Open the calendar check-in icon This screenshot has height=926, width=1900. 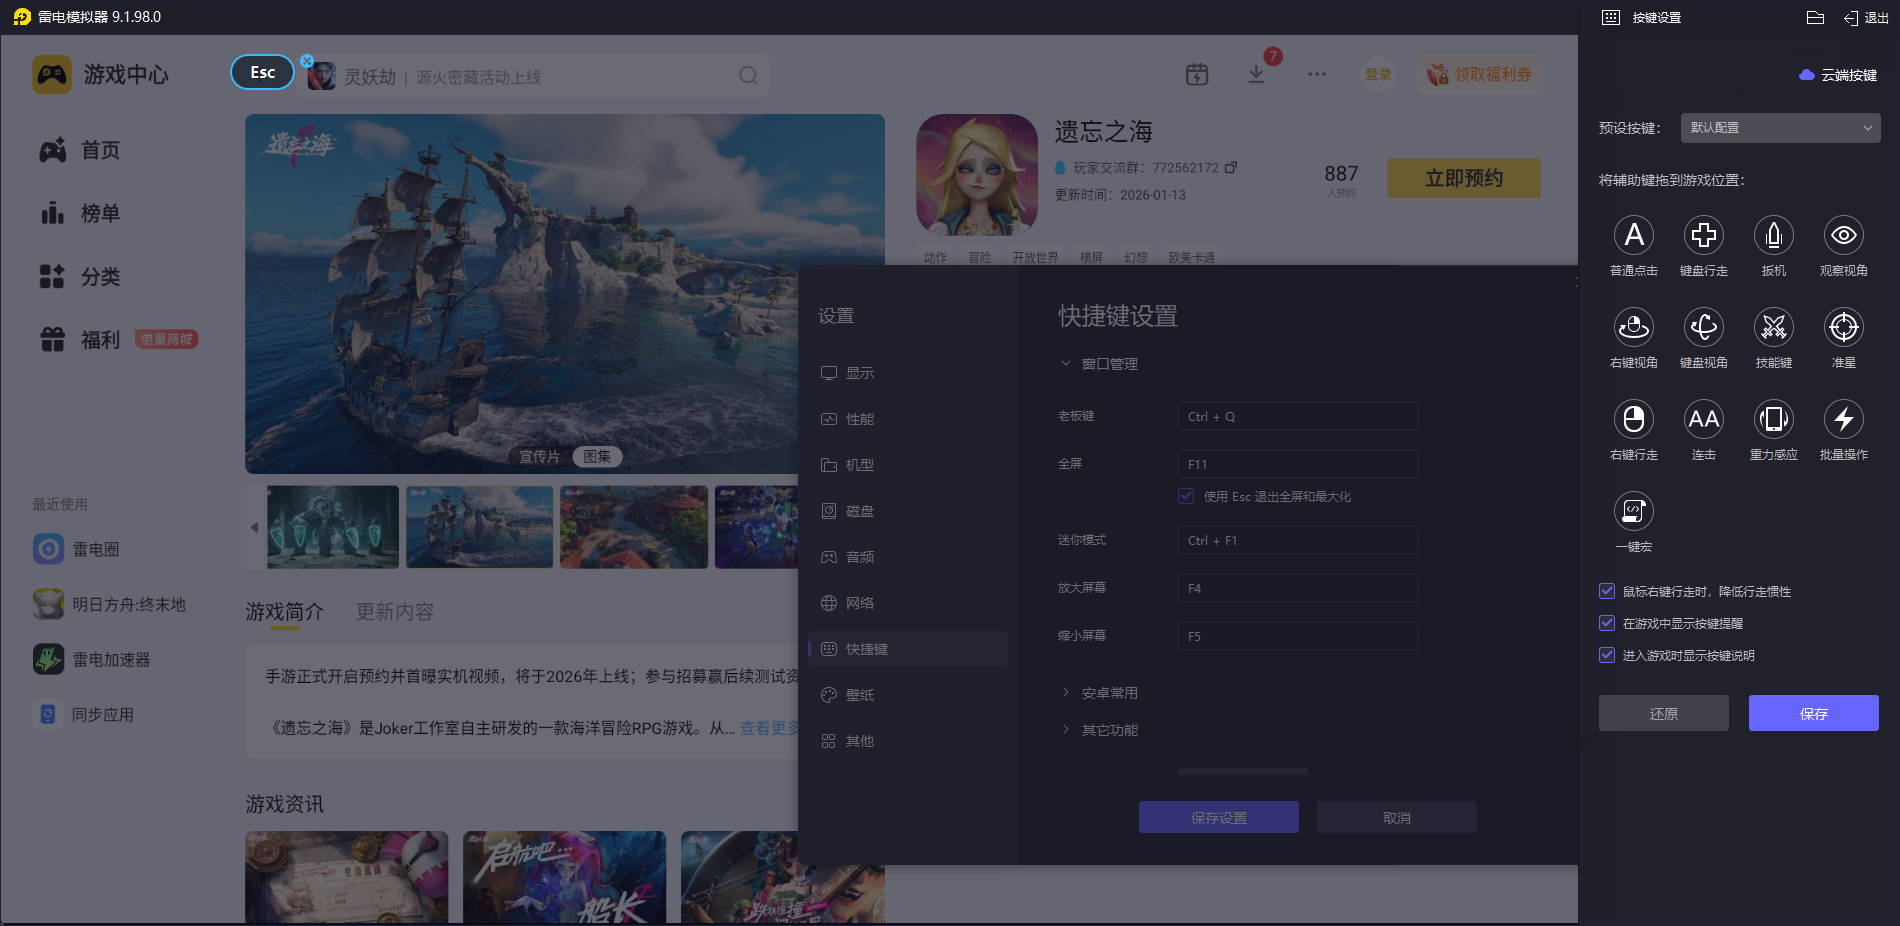1197,74
